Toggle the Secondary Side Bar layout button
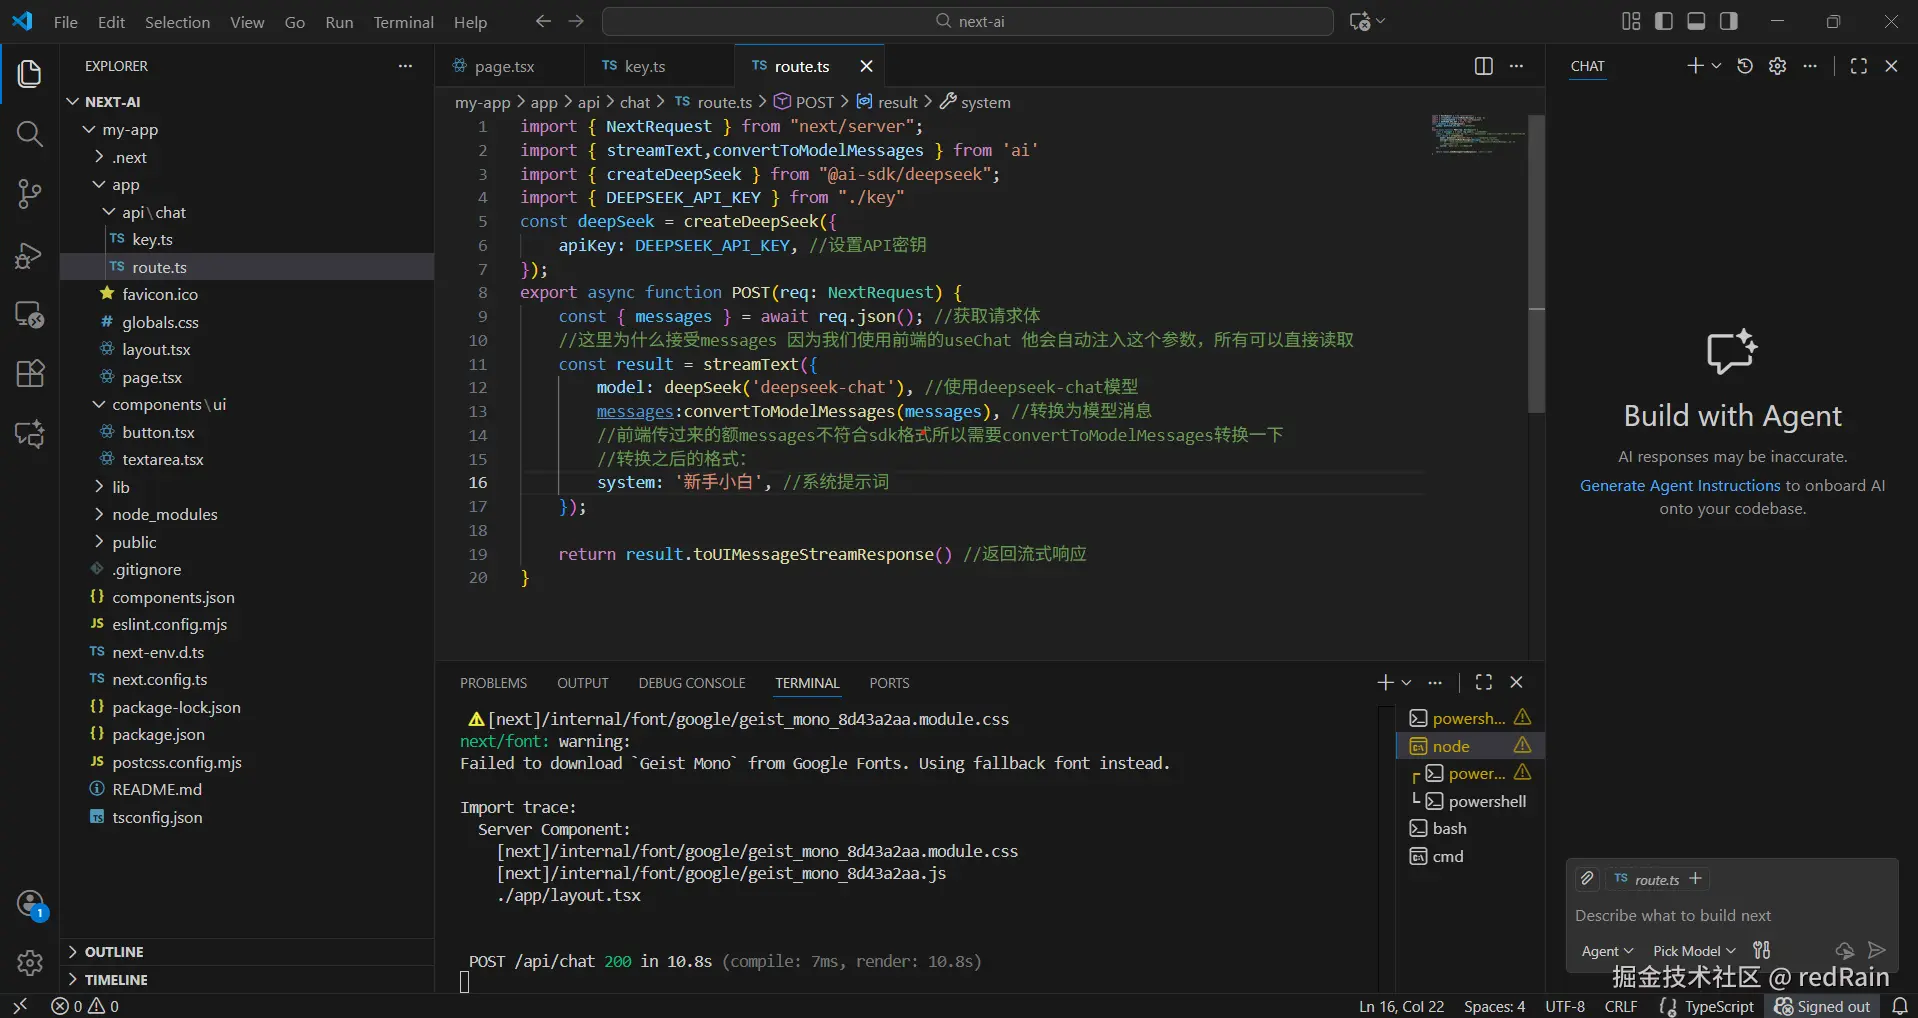Screen dimensions: 1918x1018 [x=1729, y=21]
